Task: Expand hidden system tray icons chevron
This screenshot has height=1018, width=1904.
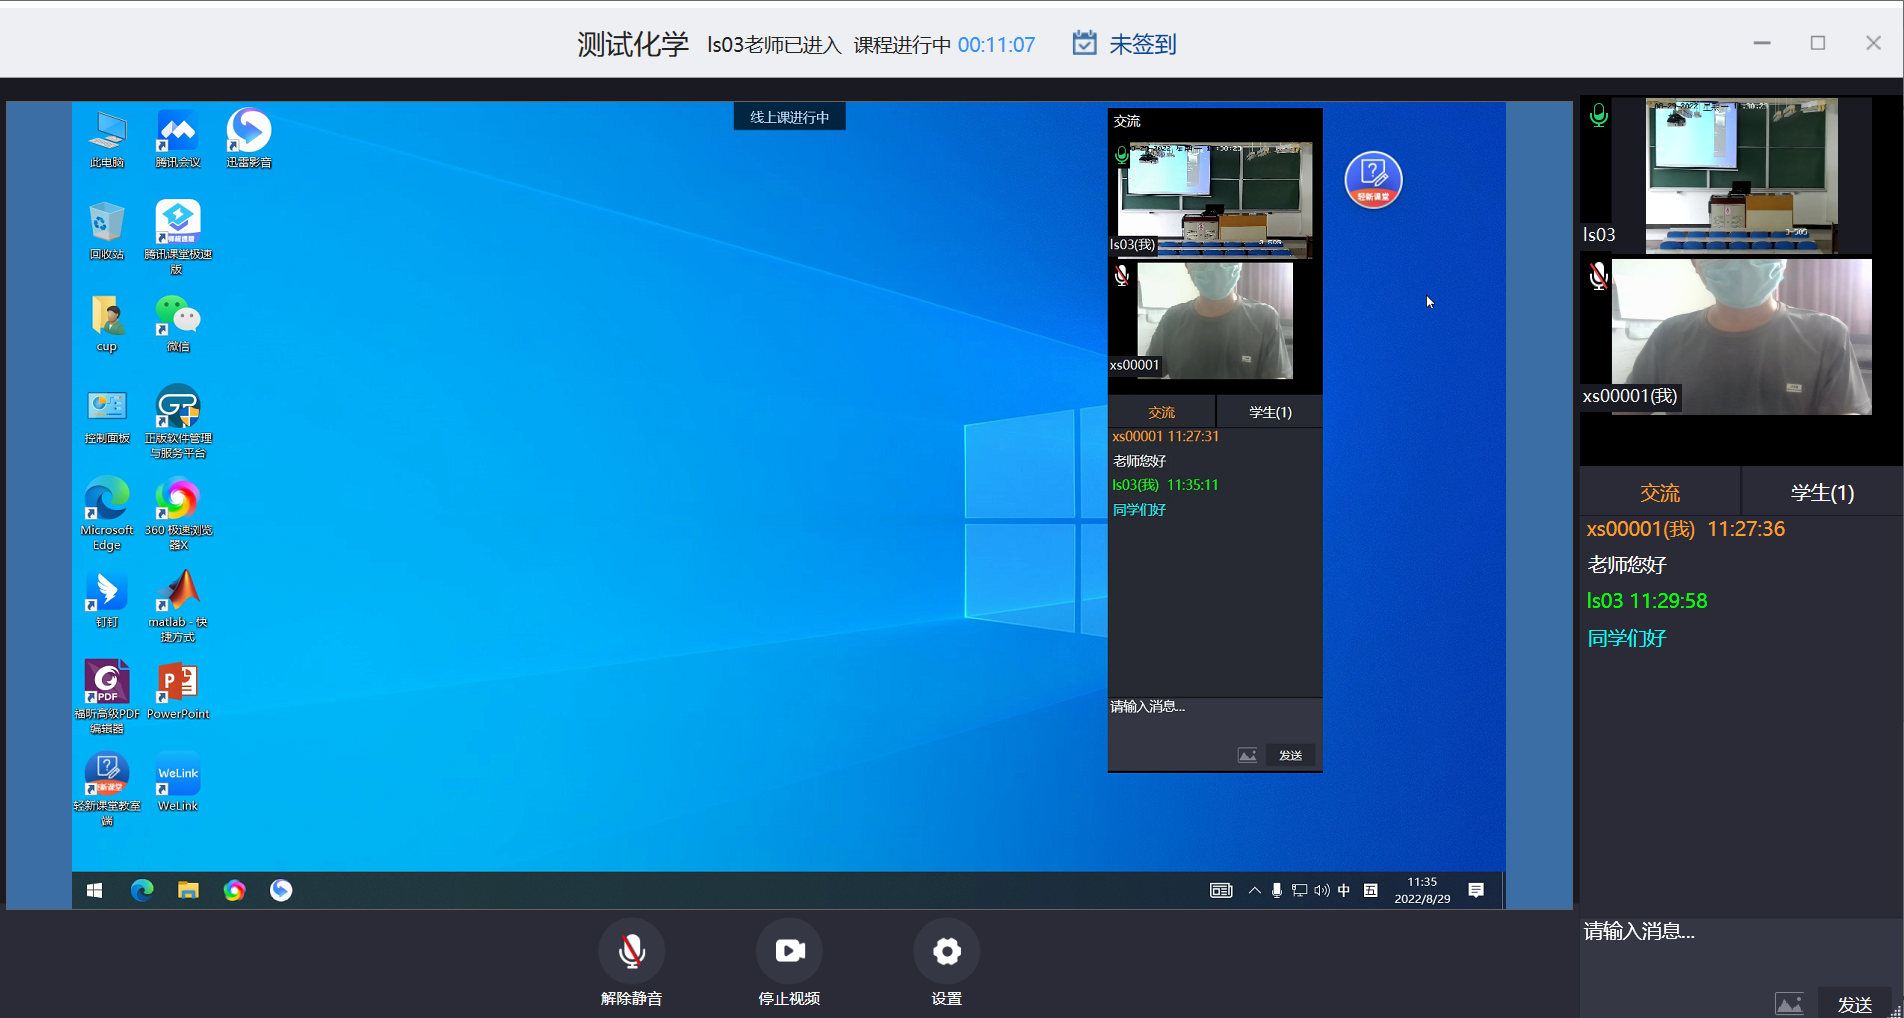Action: [x=1254, y=890]
